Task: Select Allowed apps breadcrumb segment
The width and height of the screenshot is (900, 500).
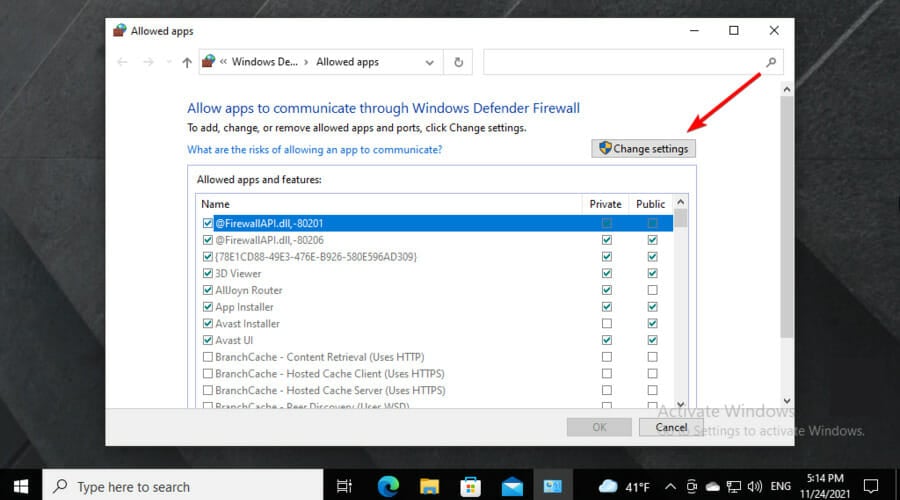Action: 347,62
